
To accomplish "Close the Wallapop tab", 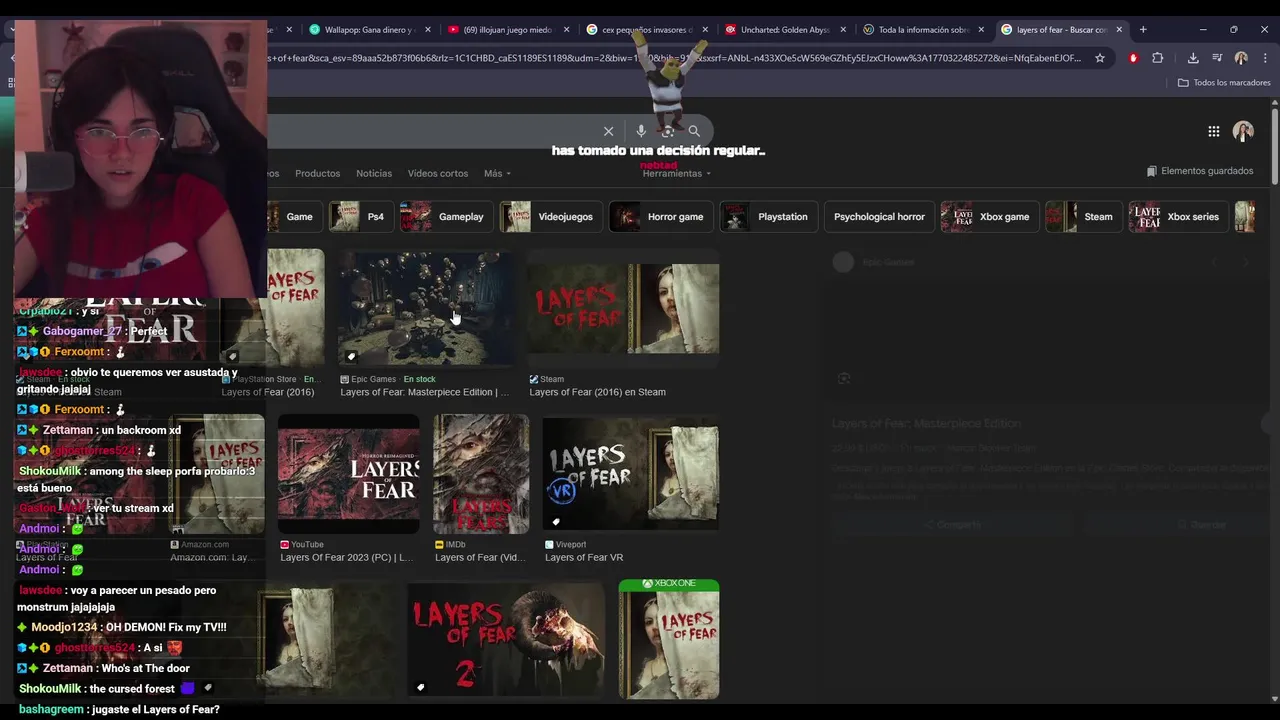I will pos(428,30).
